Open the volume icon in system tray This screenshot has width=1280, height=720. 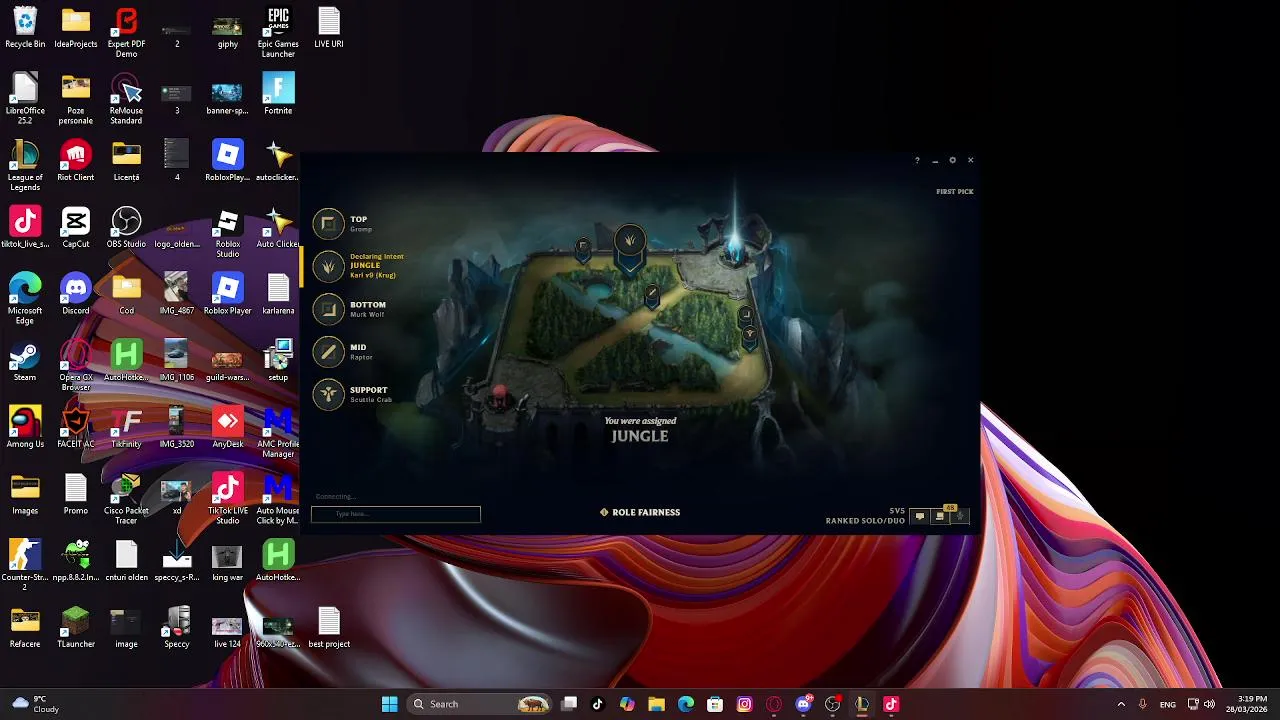tap(1210, 704)
